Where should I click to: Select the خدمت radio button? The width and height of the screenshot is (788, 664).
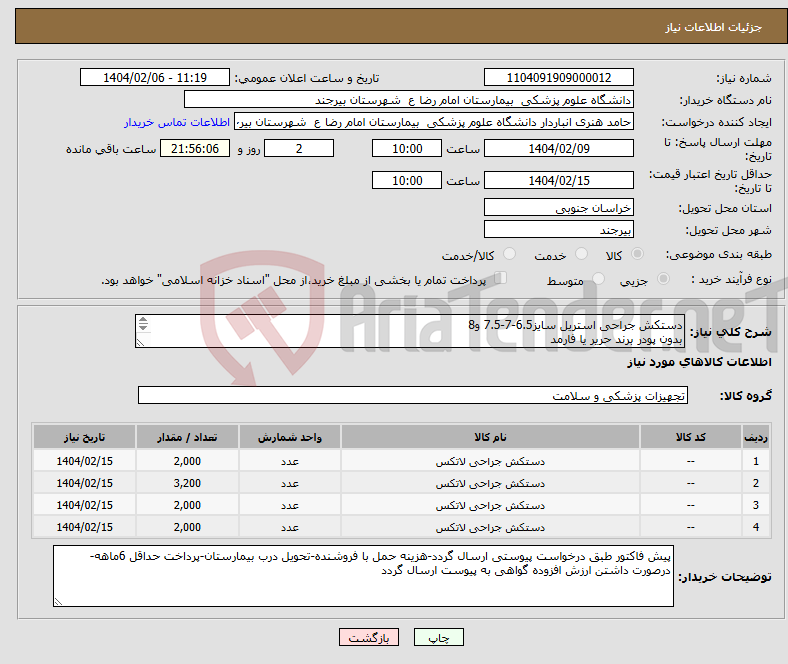[x=581, y=254]
